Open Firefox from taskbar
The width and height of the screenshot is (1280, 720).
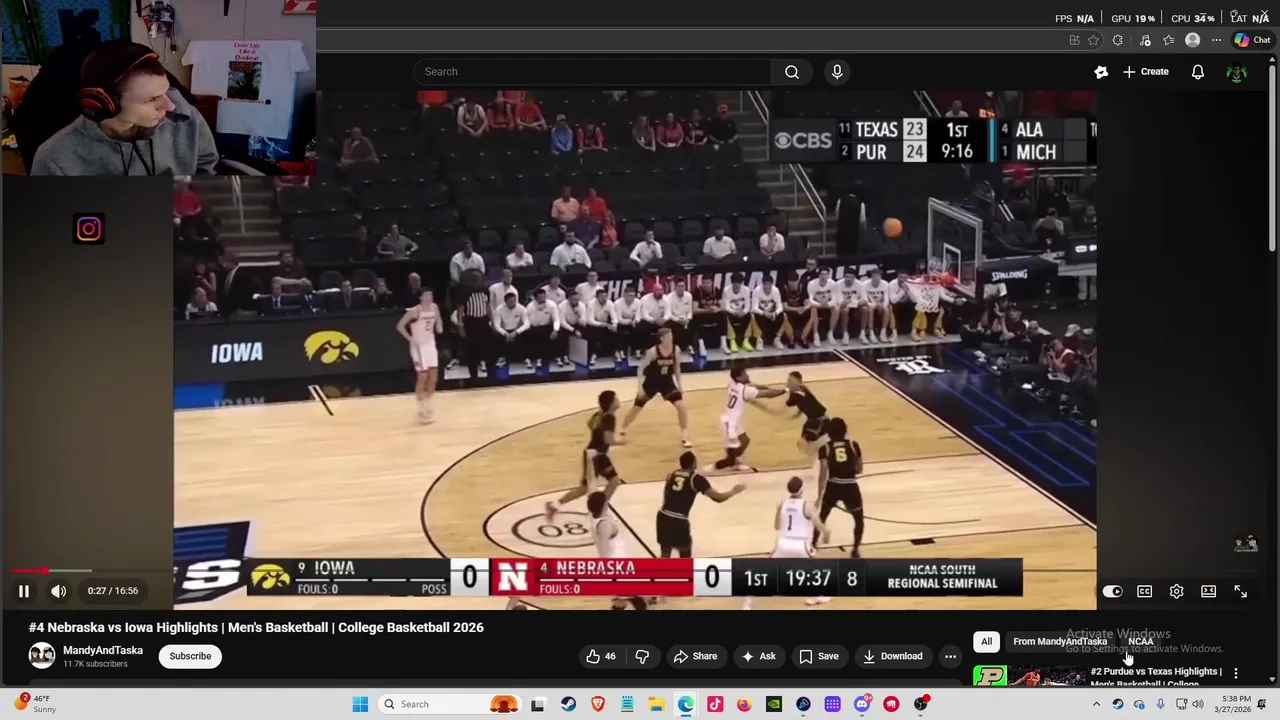744,704
